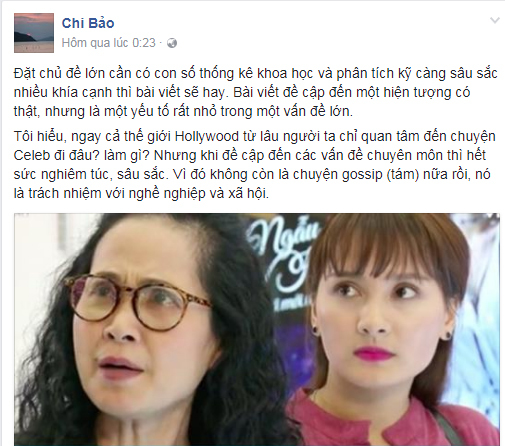
Task: Open Chi Bảo's profile picture thumbnail
Action: [x=34, y=33]
